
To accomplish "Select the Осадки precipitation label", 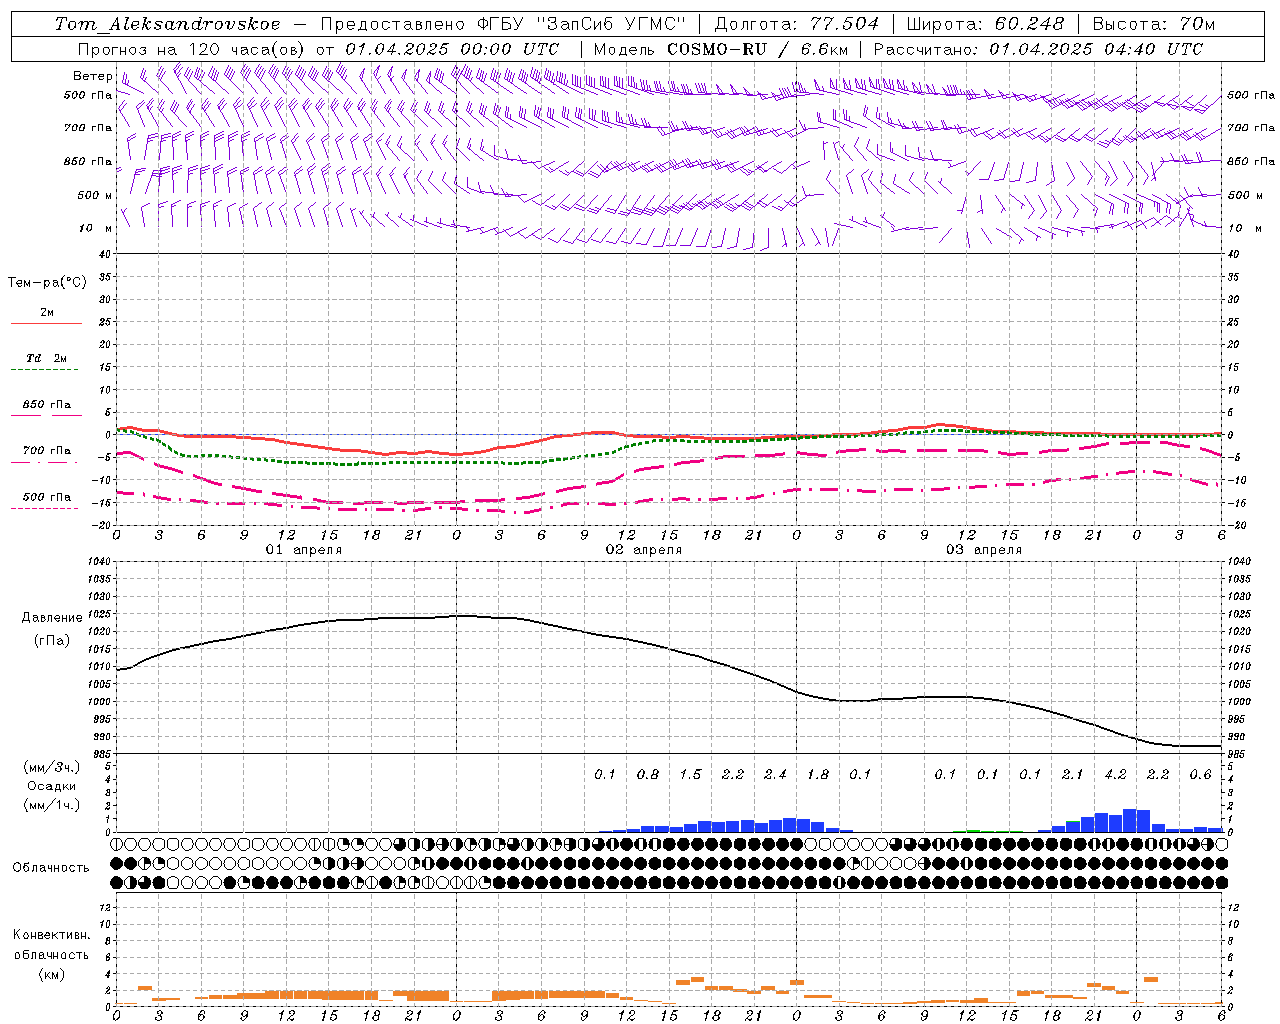I will tap(52, 786).
